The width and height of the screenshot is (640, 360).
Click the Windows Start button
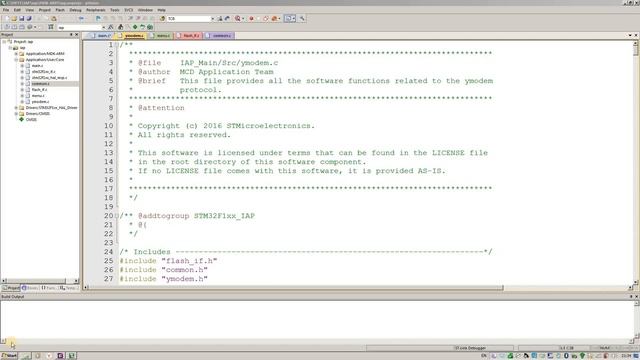pyautogui.click(x=9, y=356)
